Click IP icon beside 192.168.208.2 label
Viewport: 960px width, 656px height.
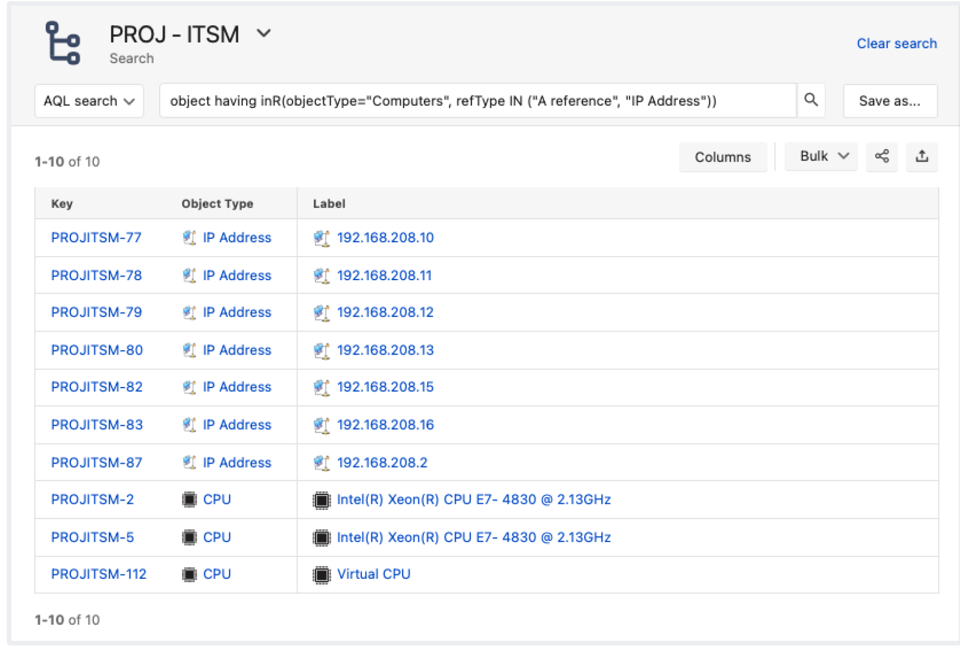click(321, 462)
